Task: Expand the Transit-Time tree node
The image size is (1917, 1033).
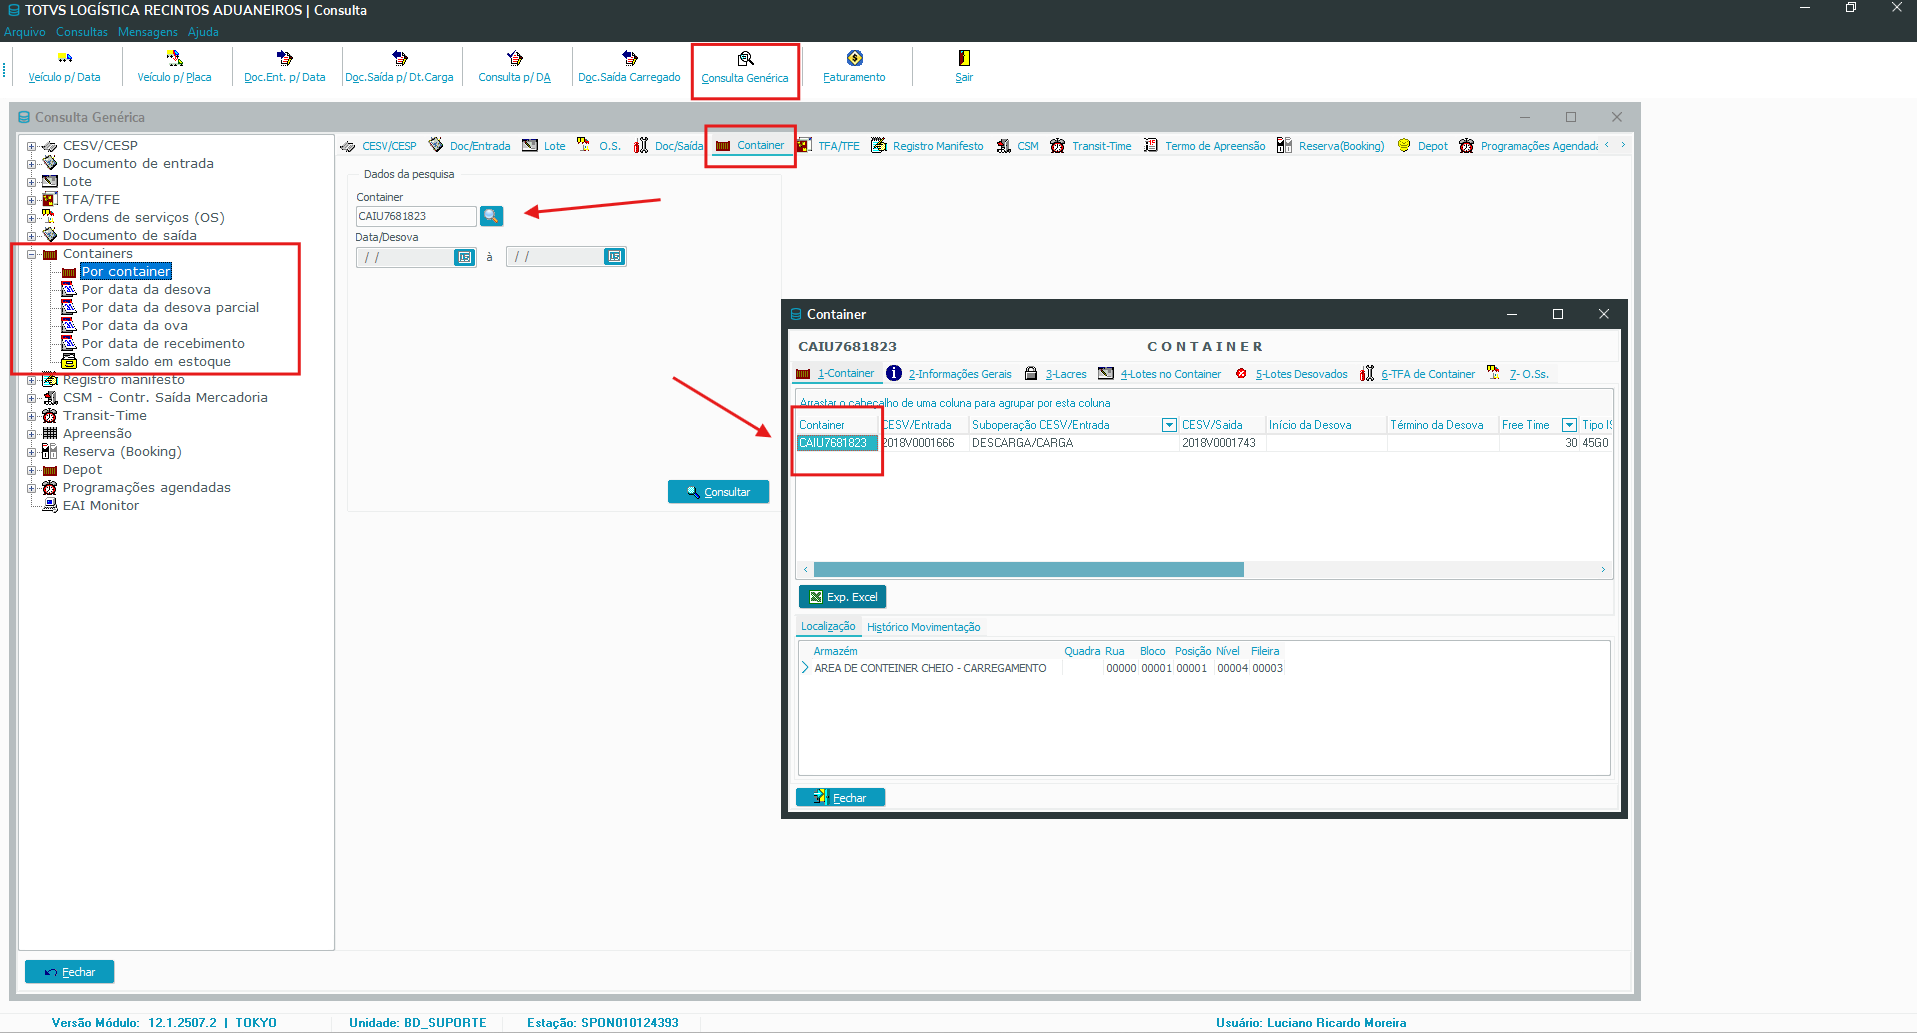Action: pos(32,416)
